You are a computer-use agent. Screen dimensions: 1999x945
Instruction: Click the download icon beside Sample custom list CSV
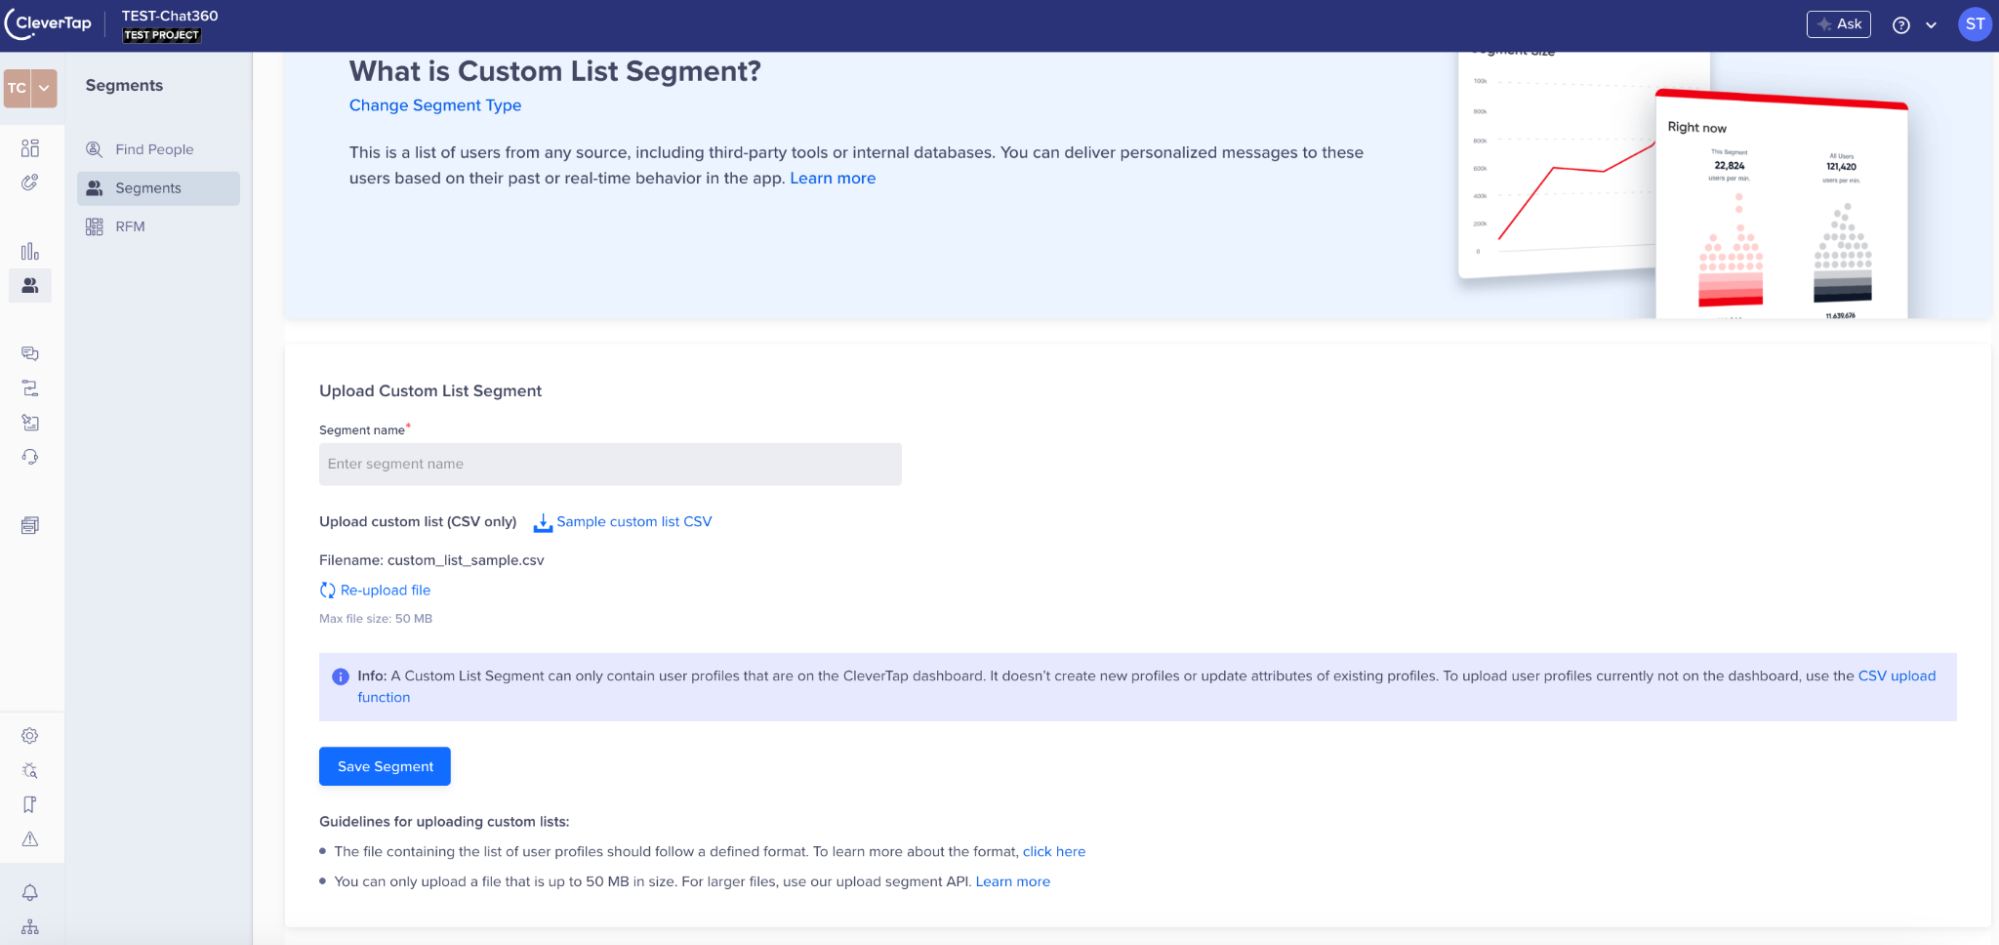coord(543,522)
